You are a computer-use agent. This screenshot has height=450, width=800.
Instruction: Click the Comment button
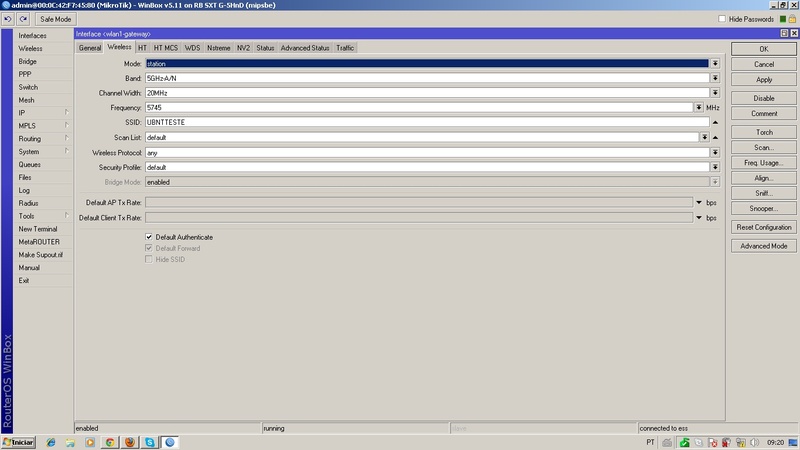click(x=764, y=113)
